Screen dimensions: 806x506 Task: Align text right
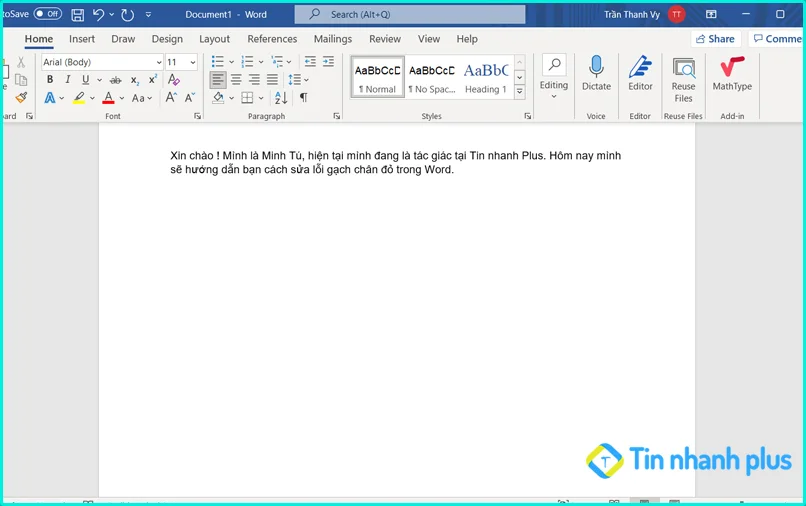click(254, 80)
